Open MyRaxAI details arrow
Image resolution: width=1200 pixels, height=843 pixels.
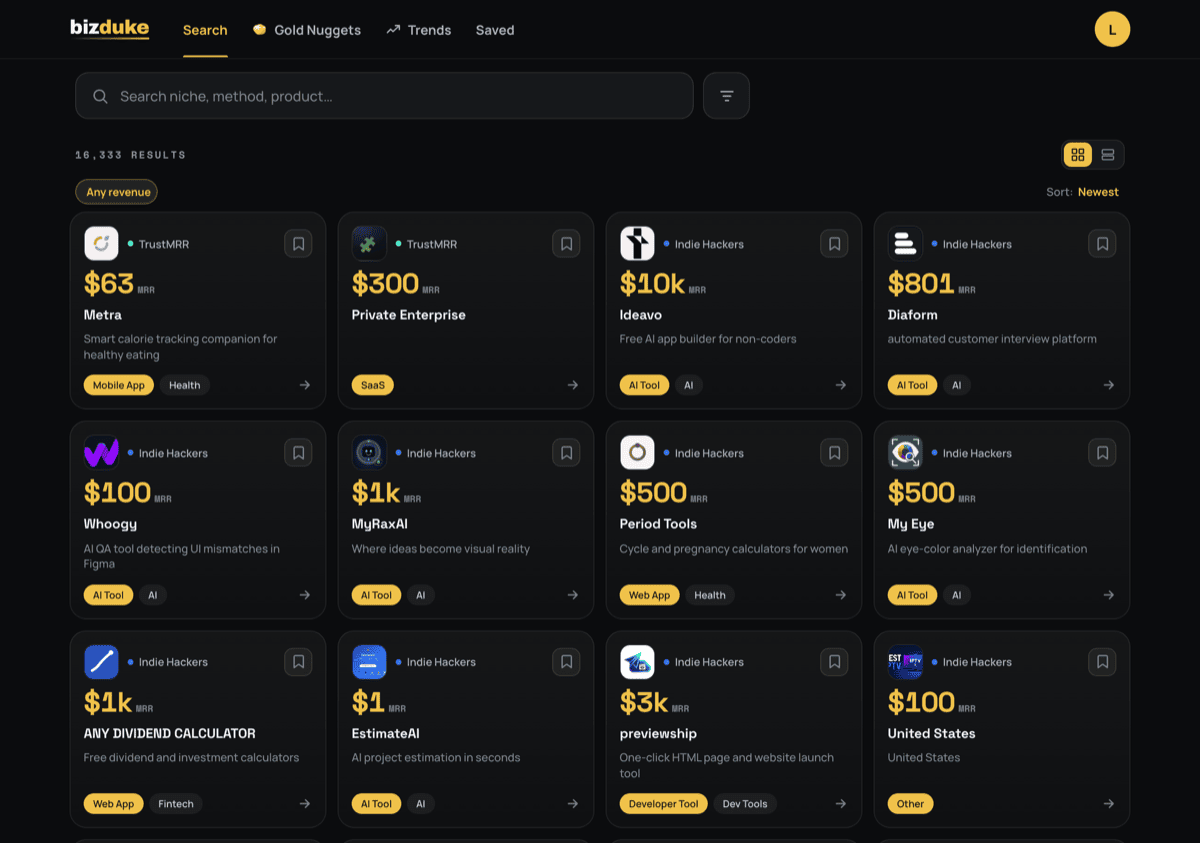tap(573, 595)
